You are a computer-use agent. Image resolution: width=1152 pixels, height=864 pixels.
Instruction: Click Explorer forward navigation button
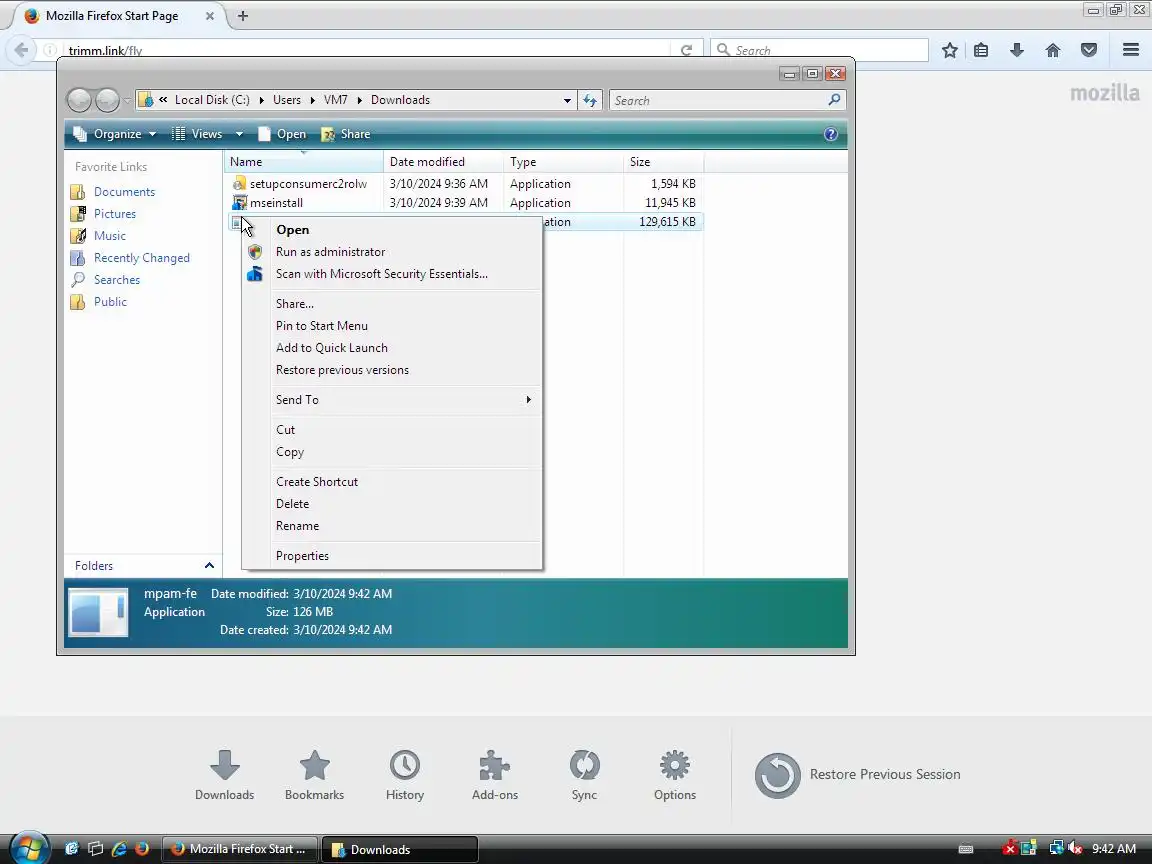coord(107,100)
